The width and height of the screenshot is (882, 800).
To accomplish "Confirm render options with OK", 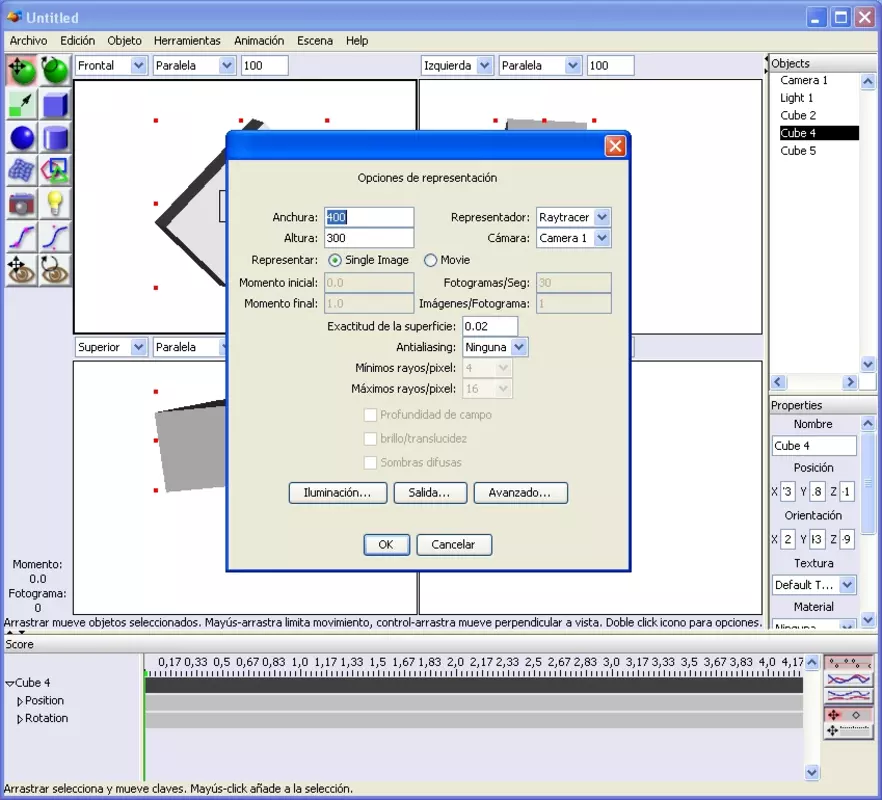I will click(386, 545).
